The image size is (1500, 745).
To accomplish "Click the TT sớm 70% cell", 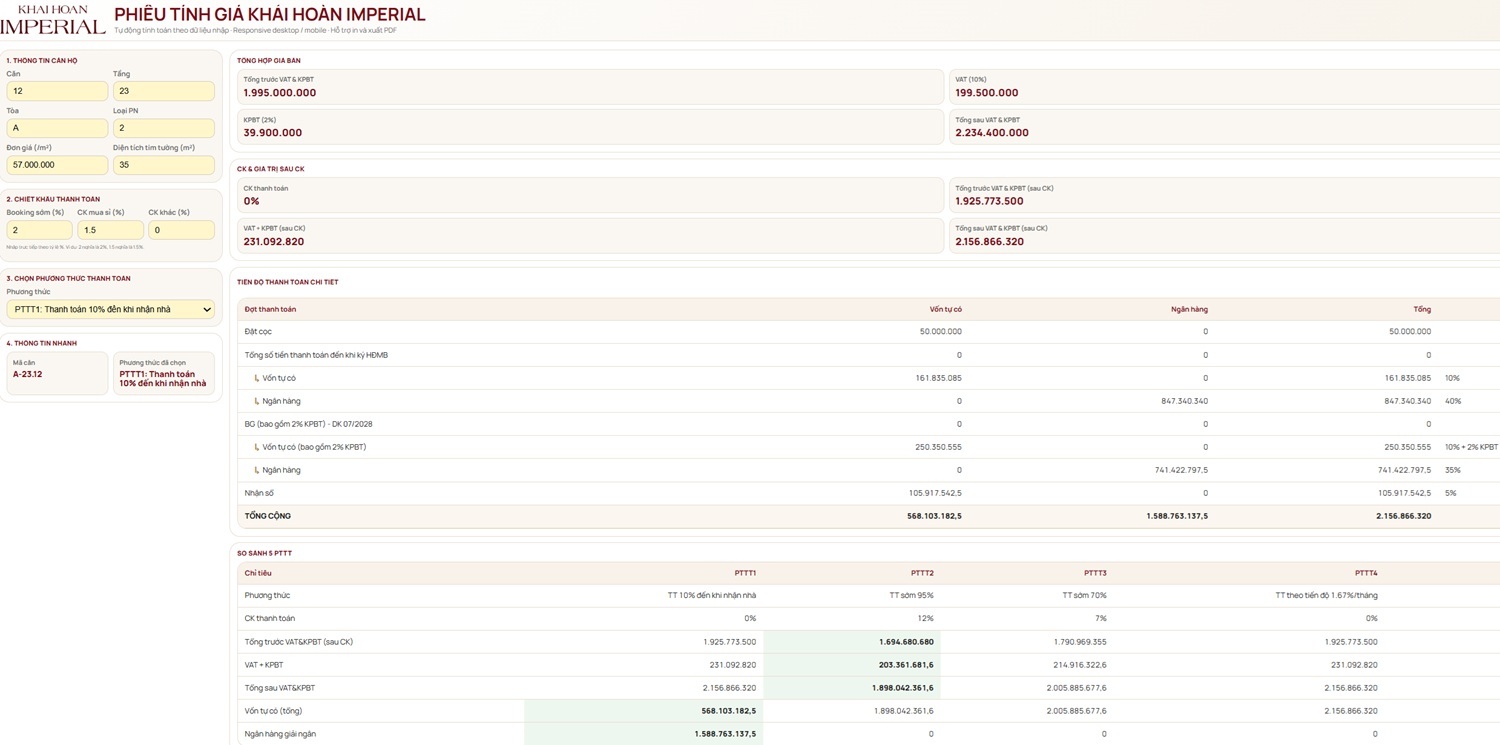I will 1085,595.
